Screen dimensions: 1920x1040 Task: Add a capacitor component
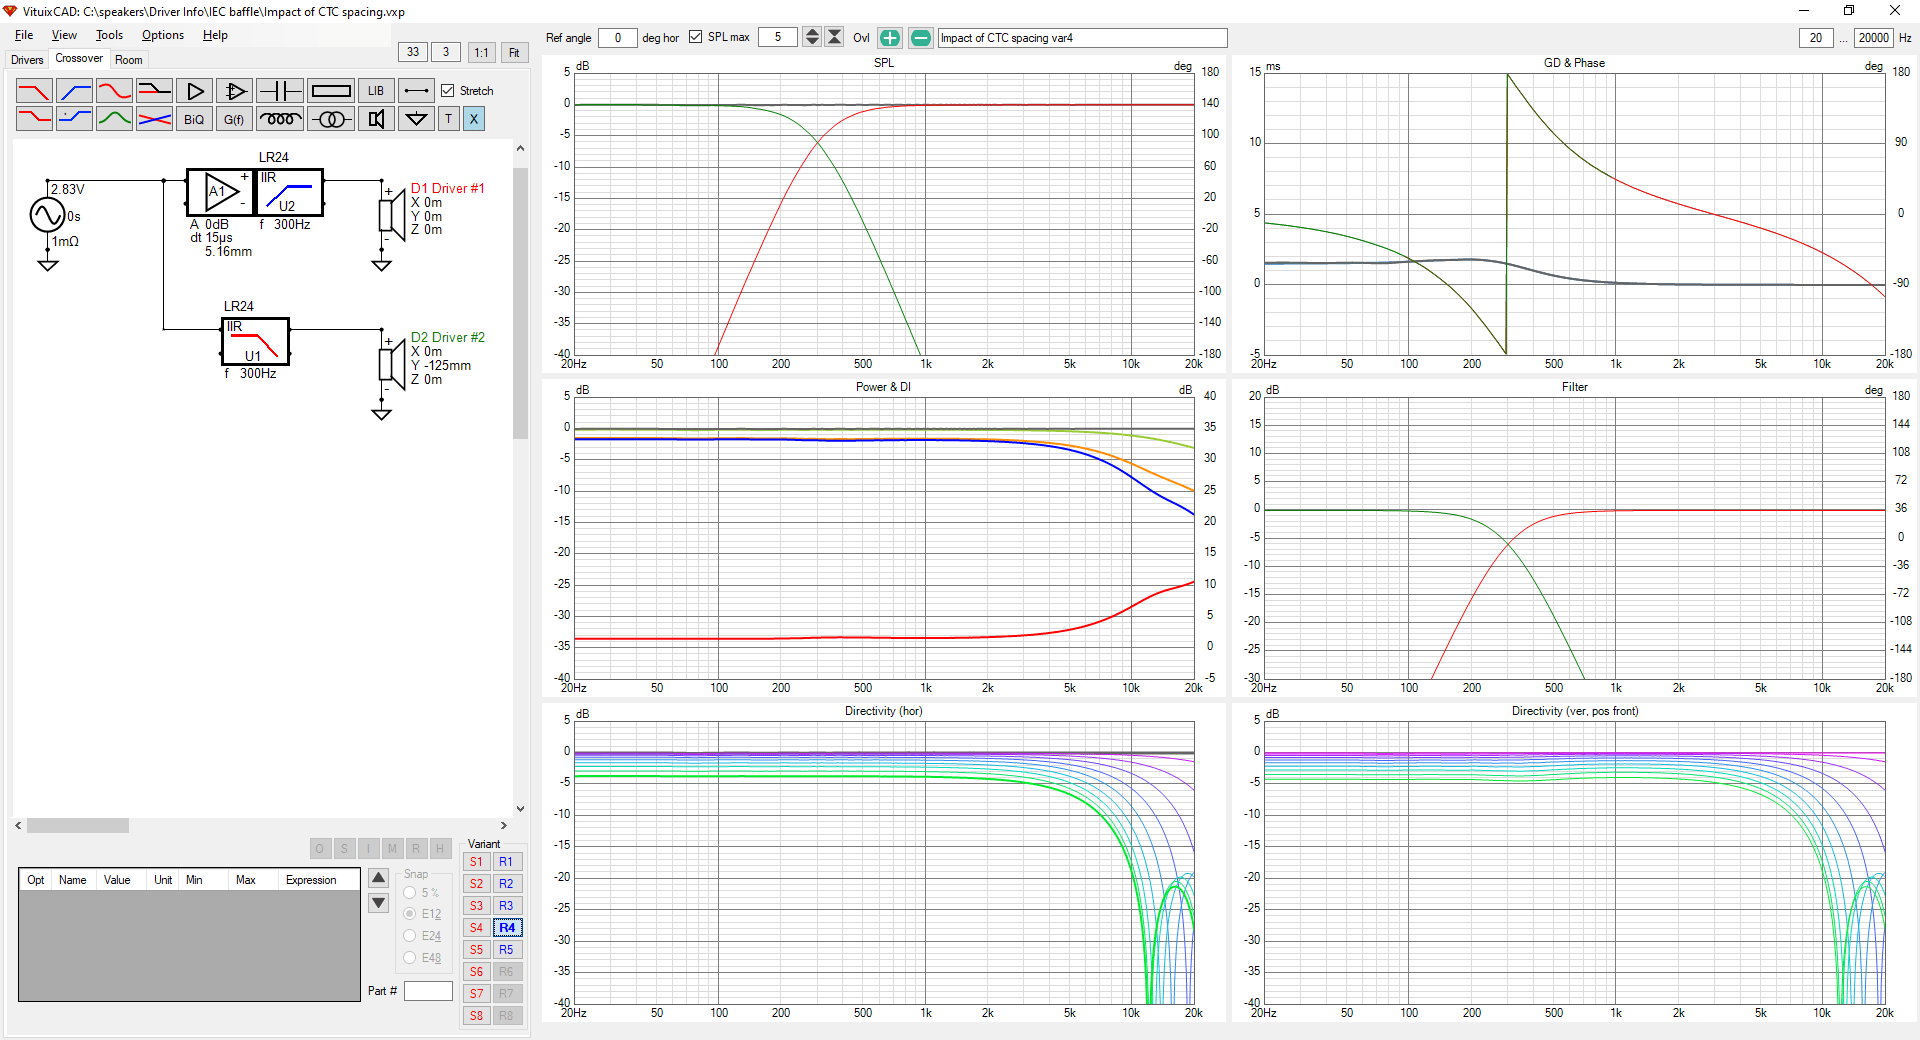coord(280,91)
